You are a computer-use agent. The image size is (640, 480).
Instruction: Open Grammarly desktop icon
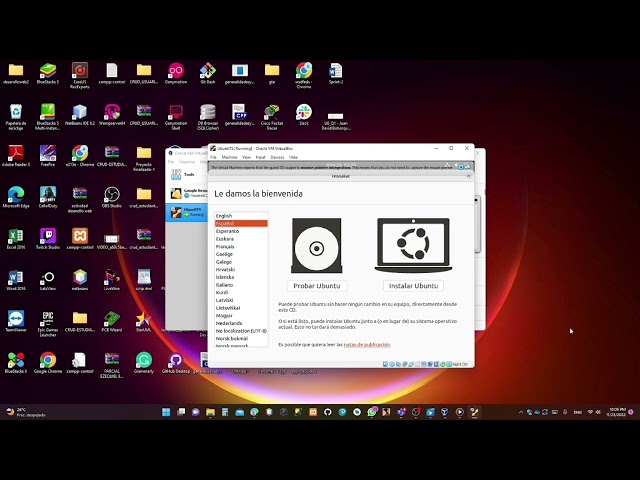(x=144, y=362)
